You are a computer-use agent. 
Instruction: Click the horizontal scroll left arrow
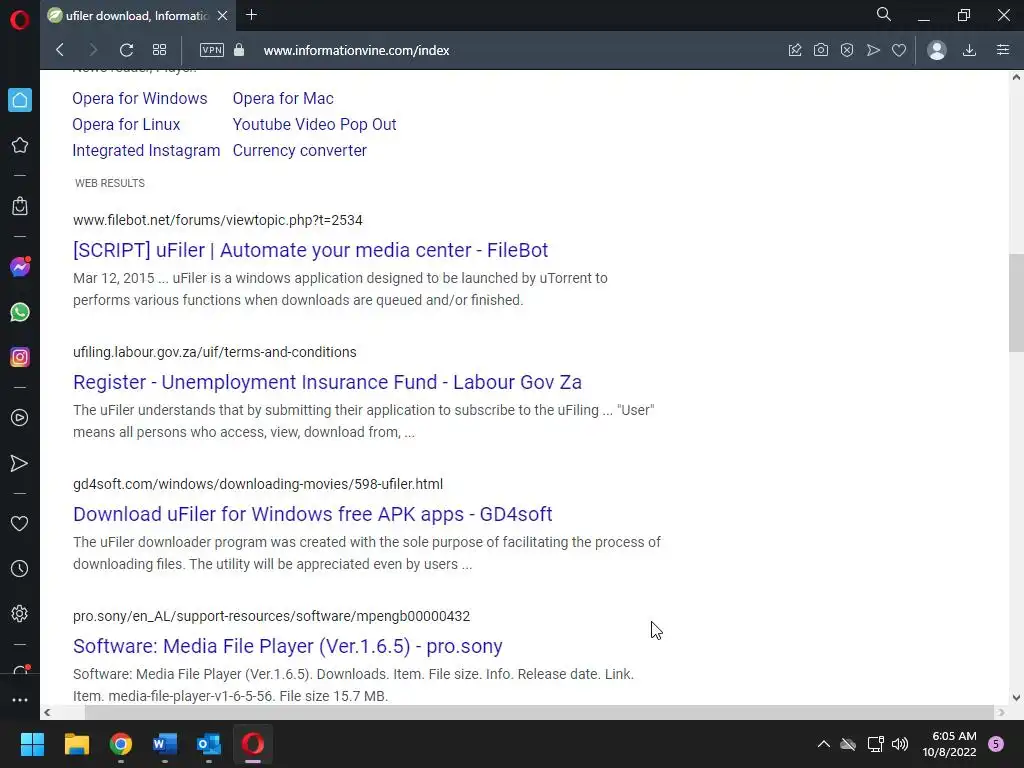[47, 712]
